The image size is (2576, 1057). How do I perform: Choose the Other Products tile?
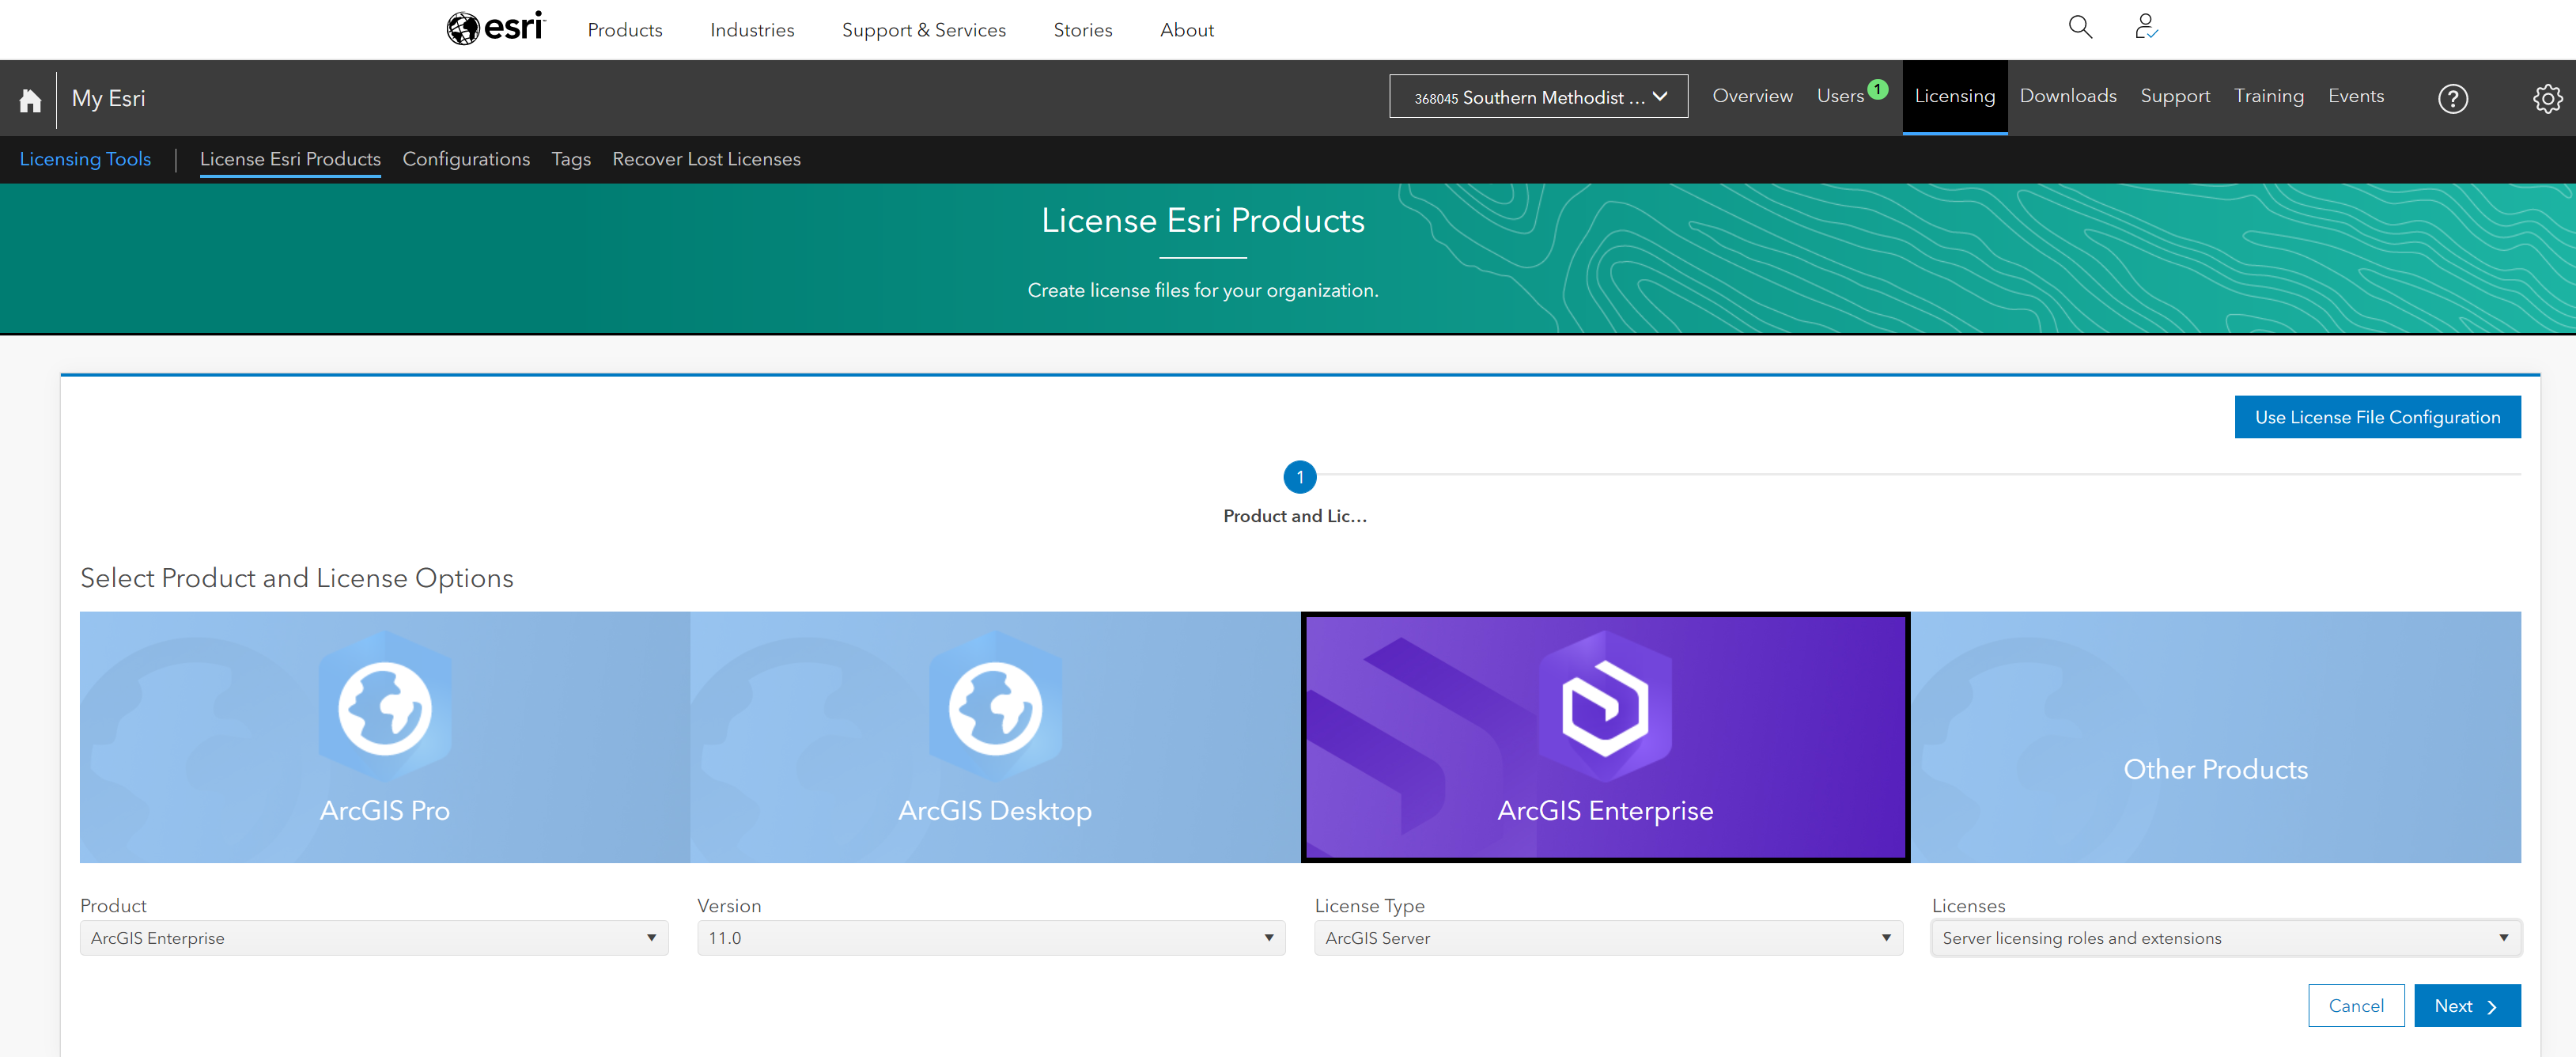pyautogui.click(x=2215, y=737)
